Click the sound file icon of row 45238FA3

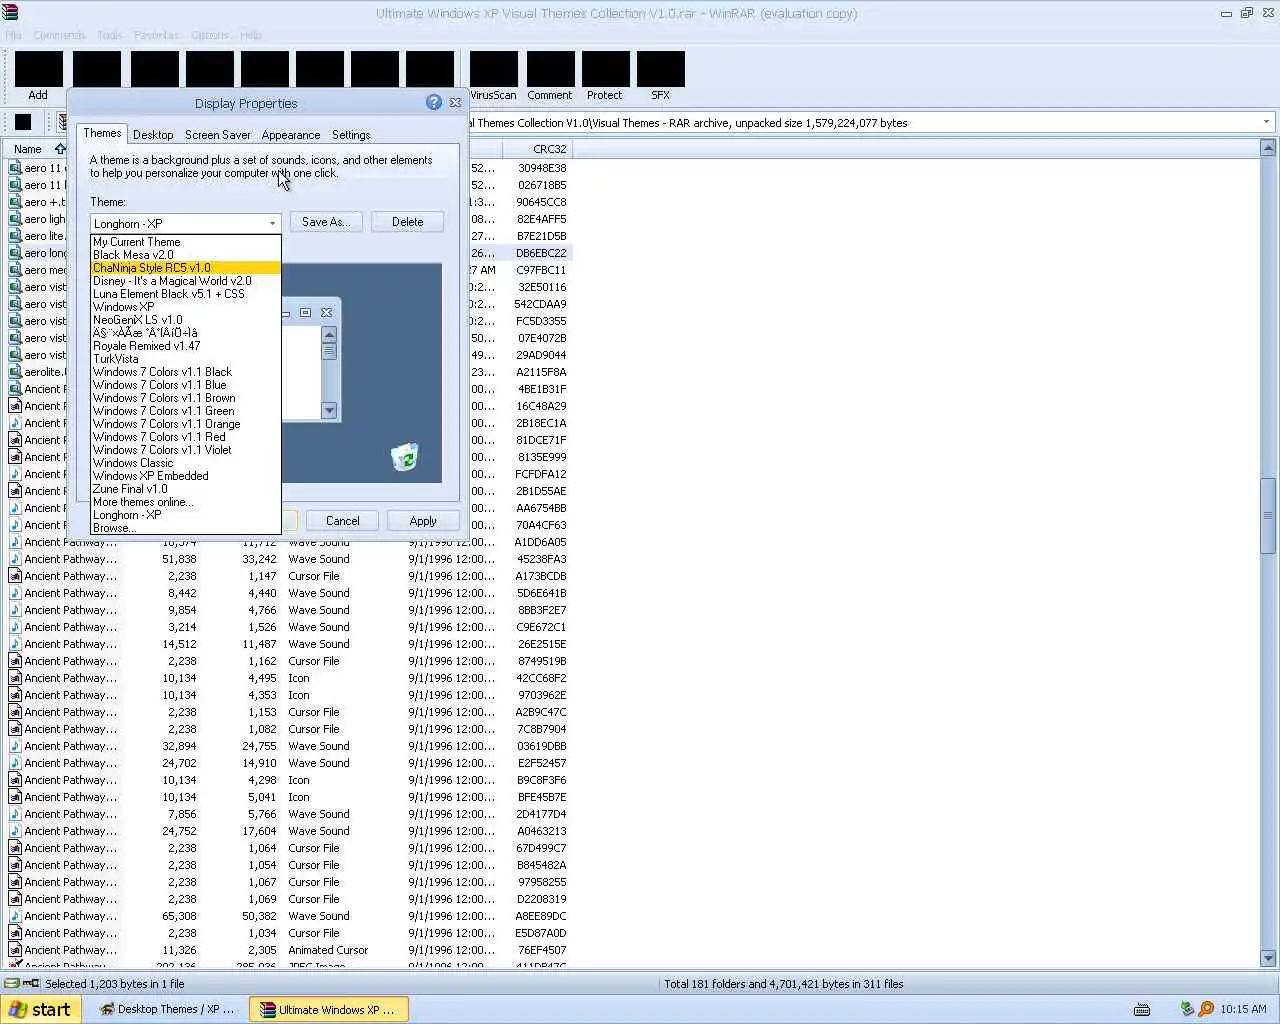[x=15, y=559]
